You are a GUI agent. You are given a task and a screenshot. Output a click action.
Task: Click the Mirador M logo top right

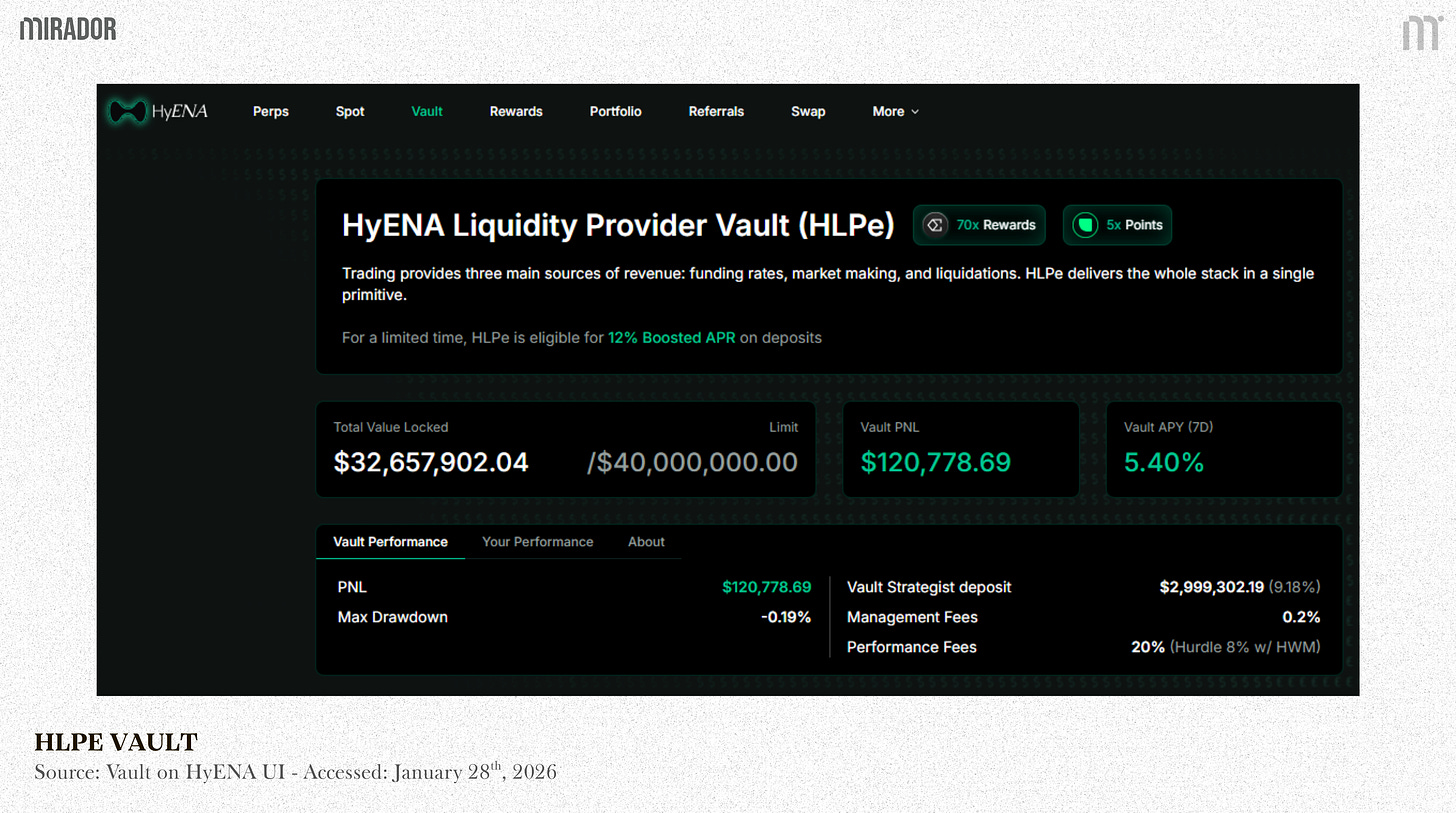click(1420, 31)
